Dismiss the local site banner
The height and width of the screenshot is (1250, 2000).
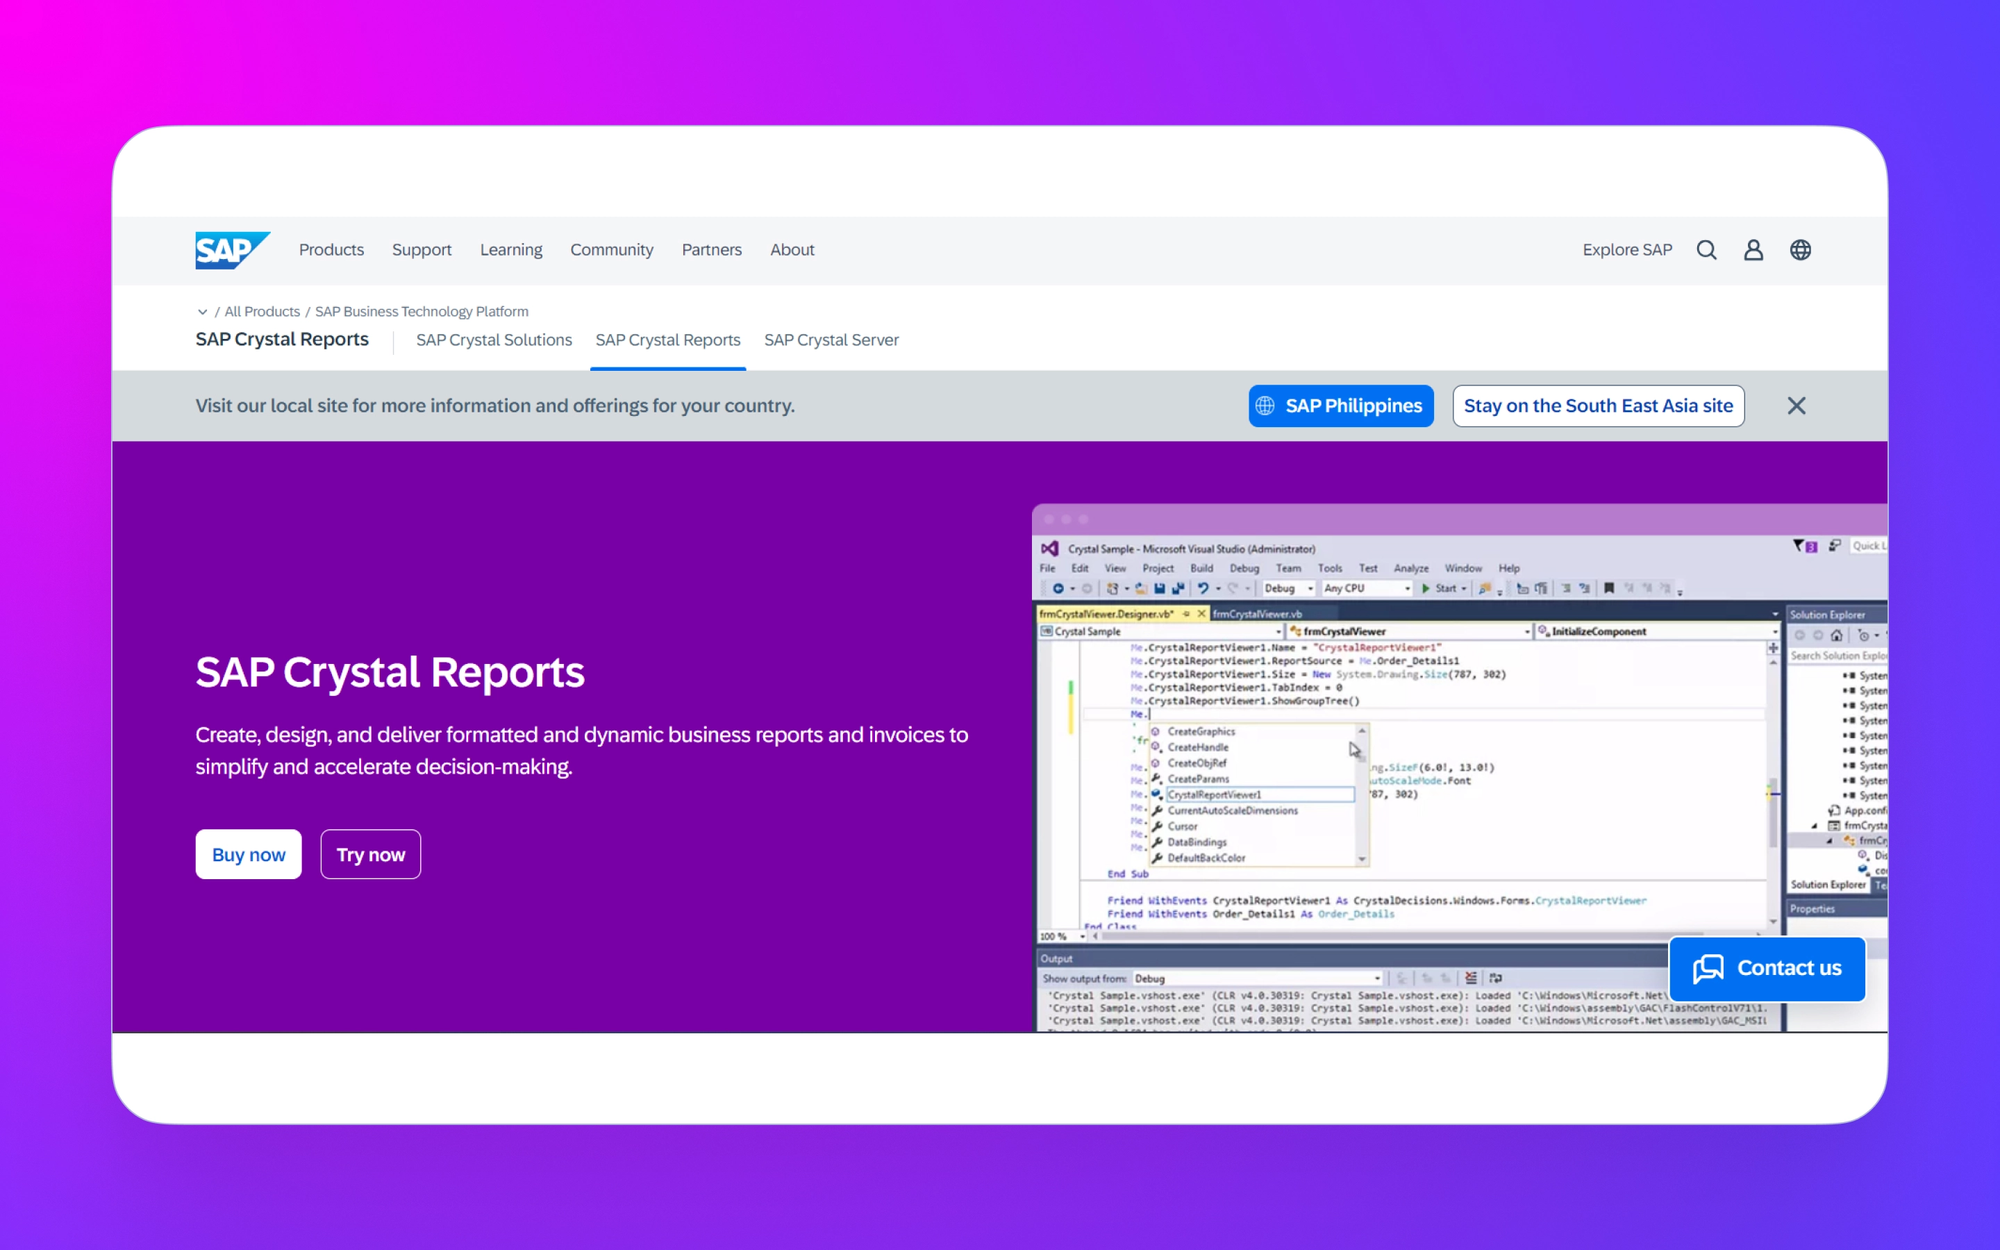[1796, 406]
